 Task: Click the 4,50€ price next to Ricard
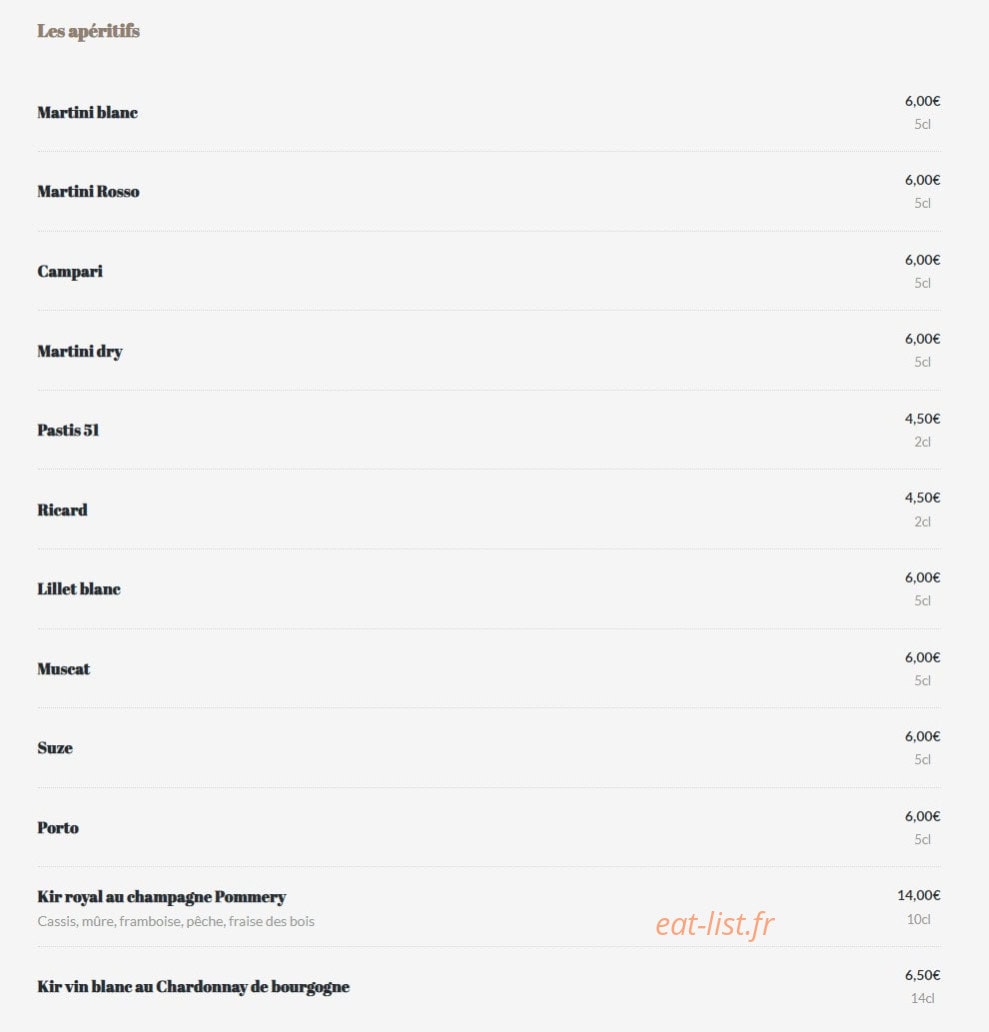[923, 498]
